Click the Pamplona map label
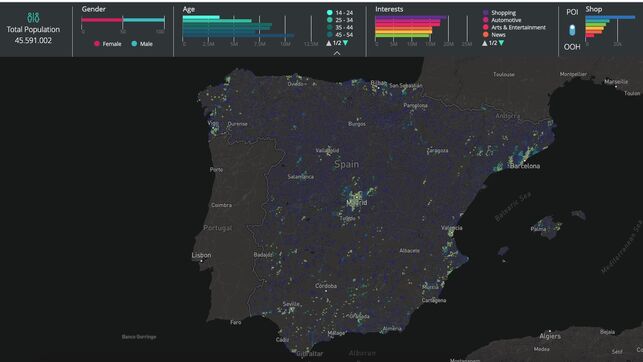This screenshot has width=643, height=362. tap(415, 106)
